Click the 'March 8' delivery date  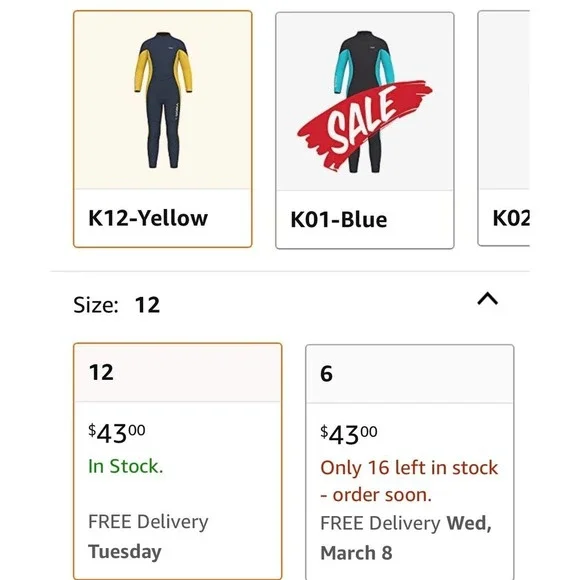pos(356,553)
